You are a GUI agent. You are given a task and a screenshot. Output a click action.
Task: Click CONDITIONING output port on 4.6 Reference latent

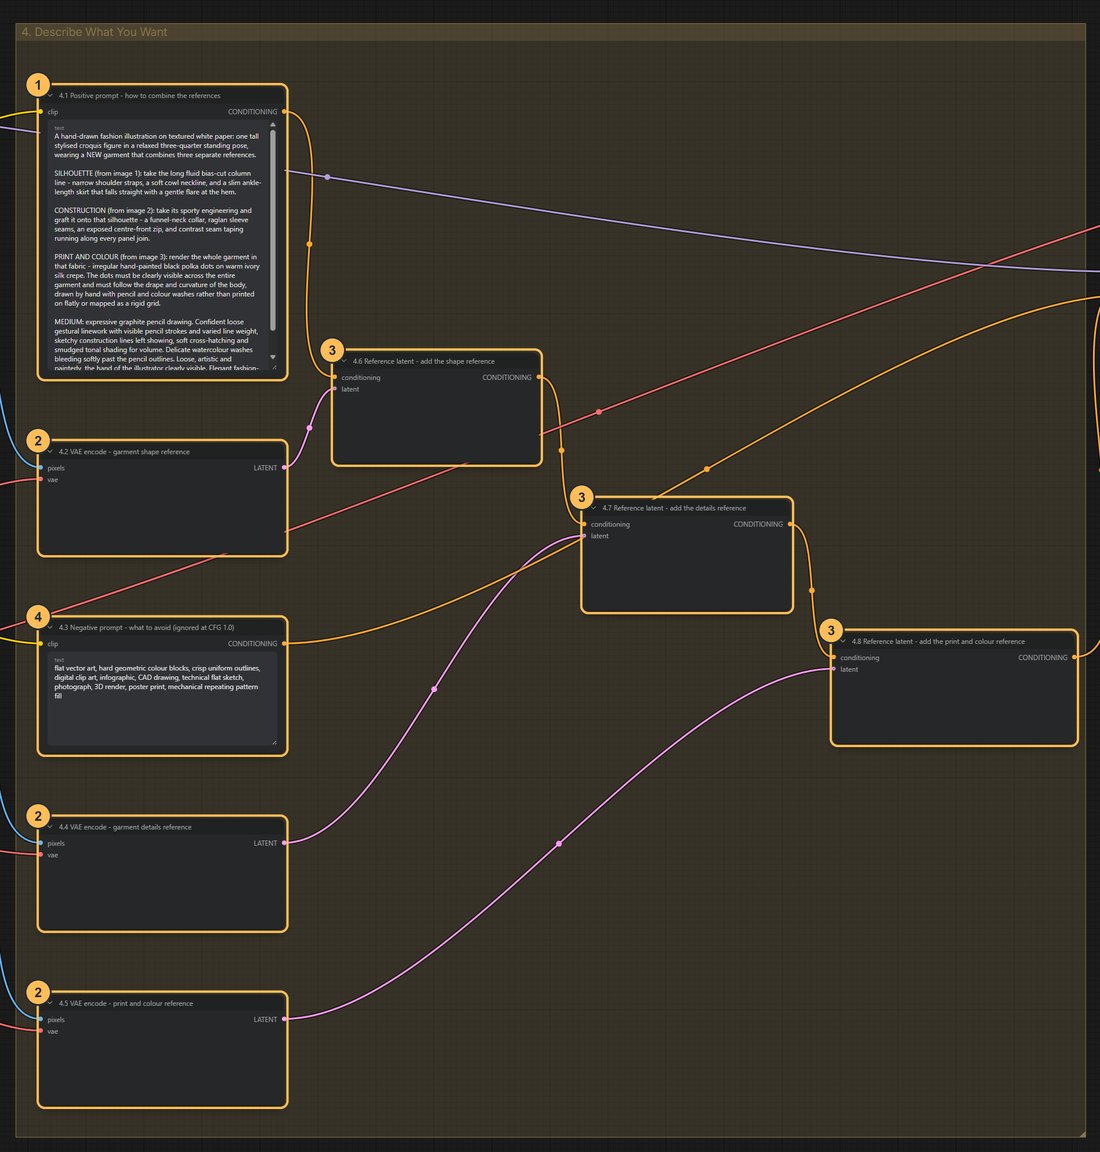(x=539, y=378)
